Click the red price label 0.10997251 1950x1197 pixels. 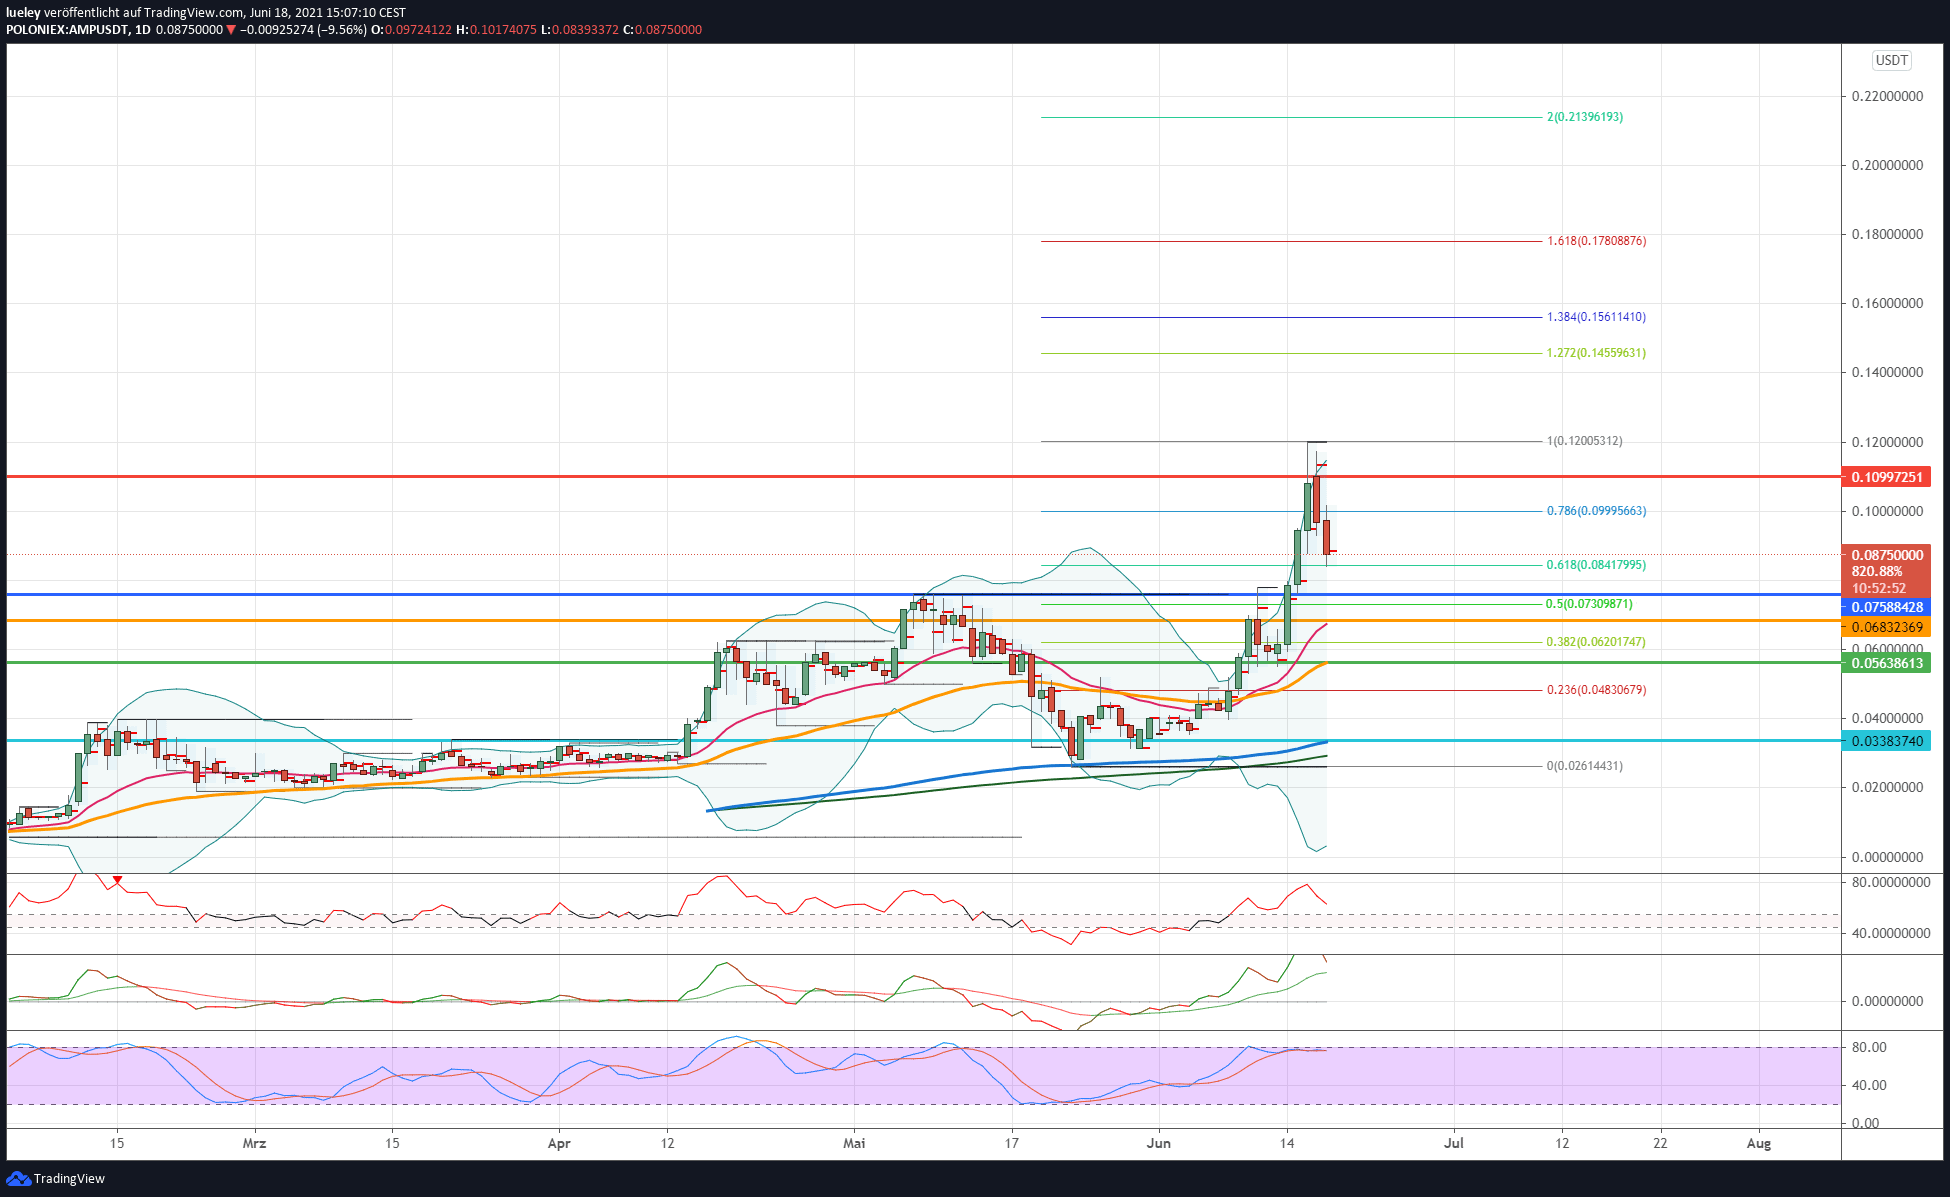pos(1886,477)
